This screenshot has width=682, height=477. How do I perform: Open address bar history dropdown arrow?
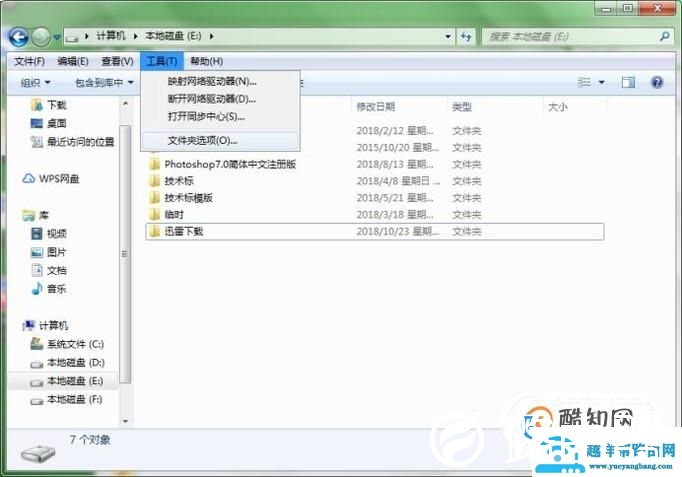pyautogui.click(x=448, y=37)
